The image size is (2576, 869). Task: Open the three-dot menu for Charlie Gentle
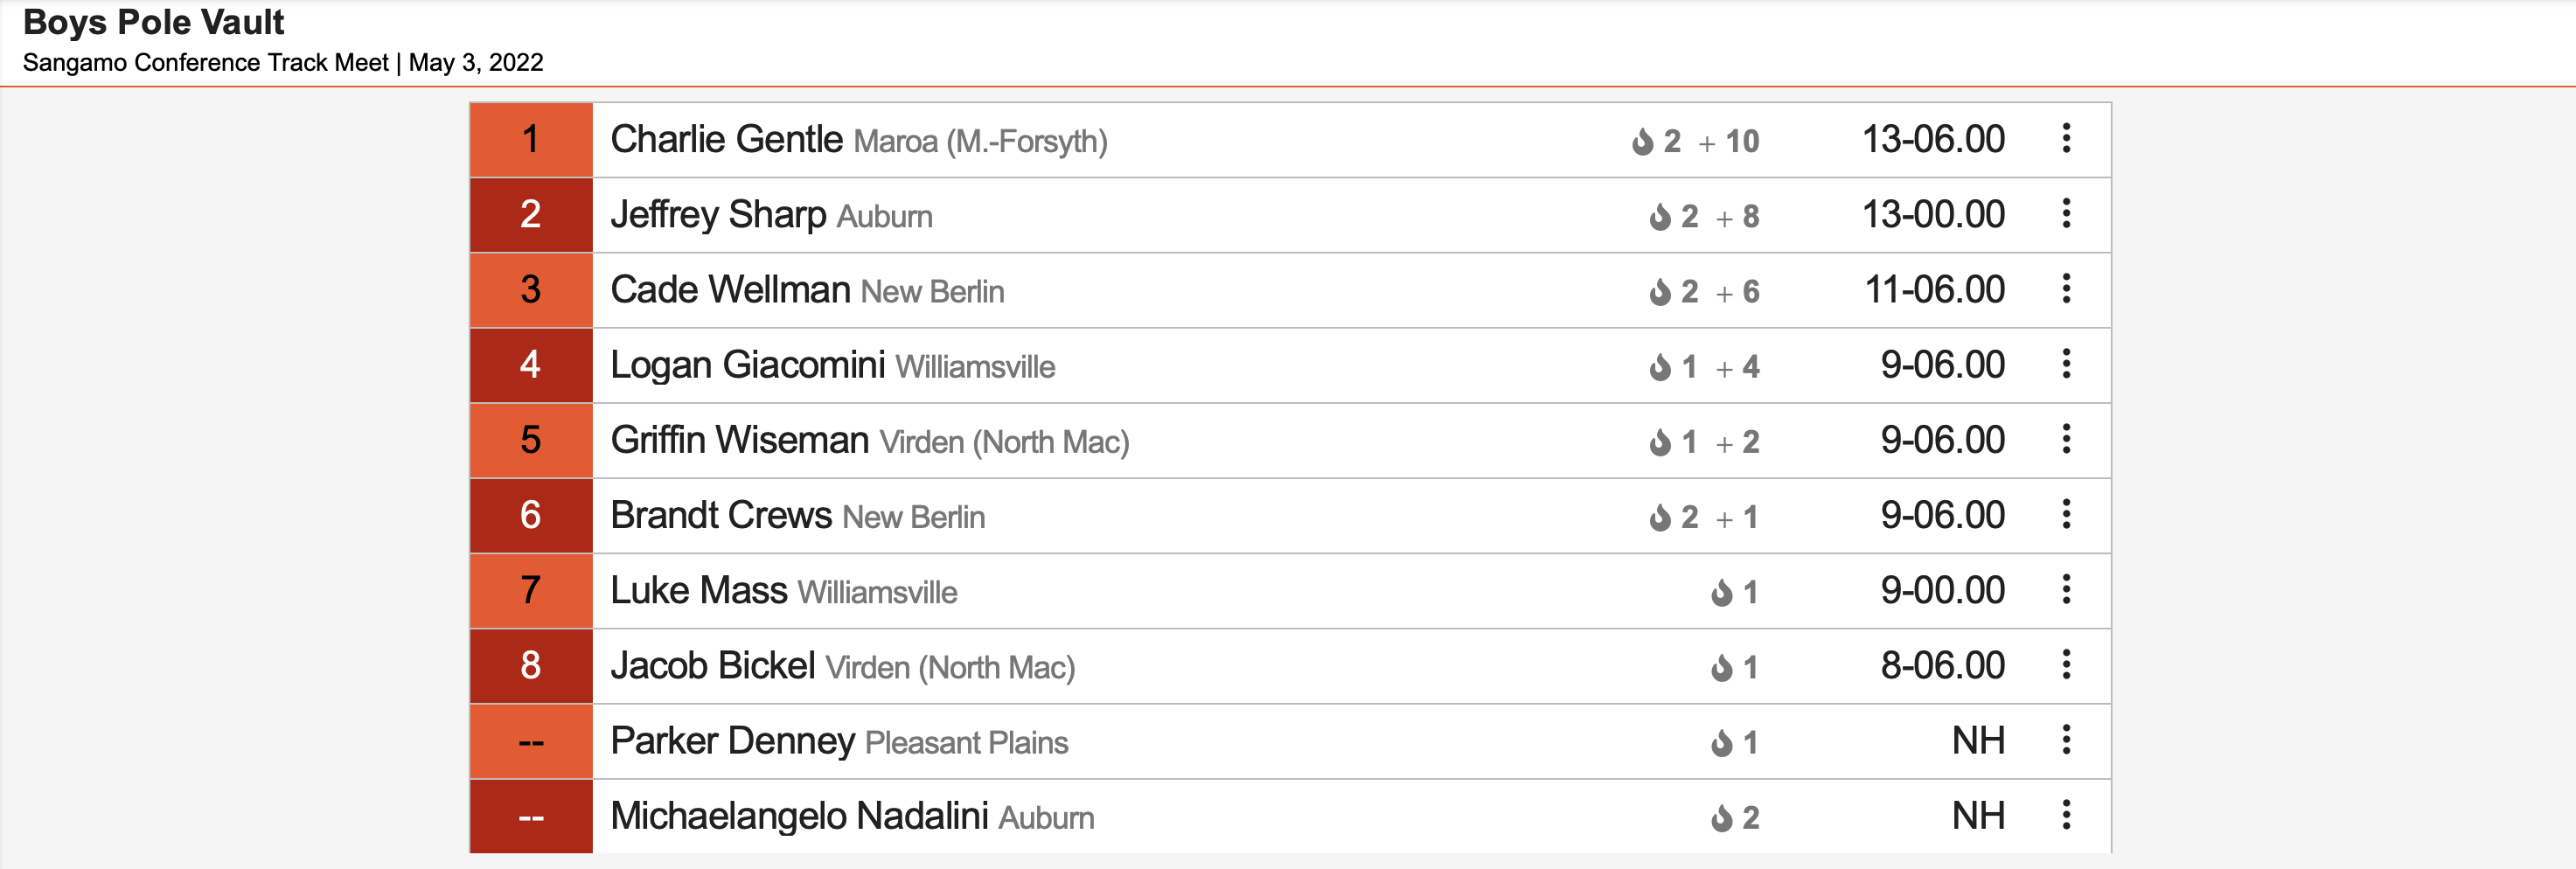[2066, 139]
